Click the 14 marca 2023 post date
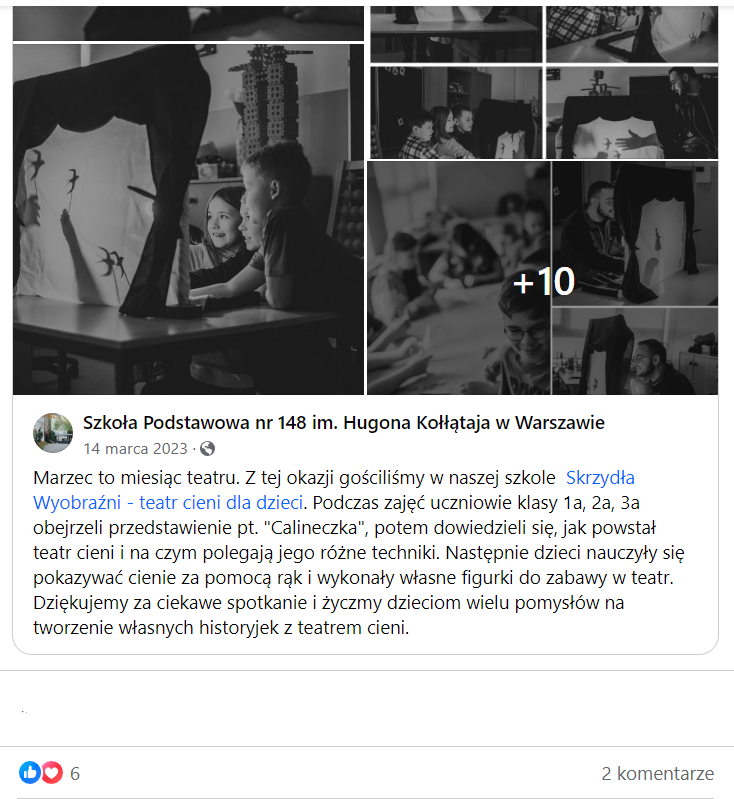This screenshot has width=734, height=799. [x=136, y=449]
